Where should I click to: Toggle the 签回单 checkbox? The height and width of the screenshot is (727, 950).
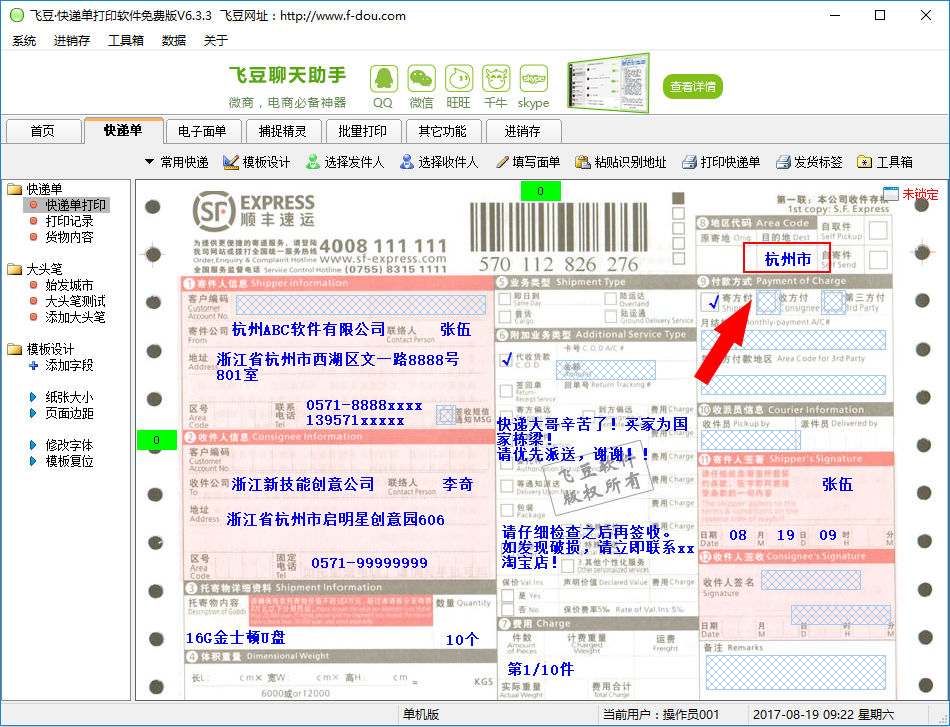[506, 391]
